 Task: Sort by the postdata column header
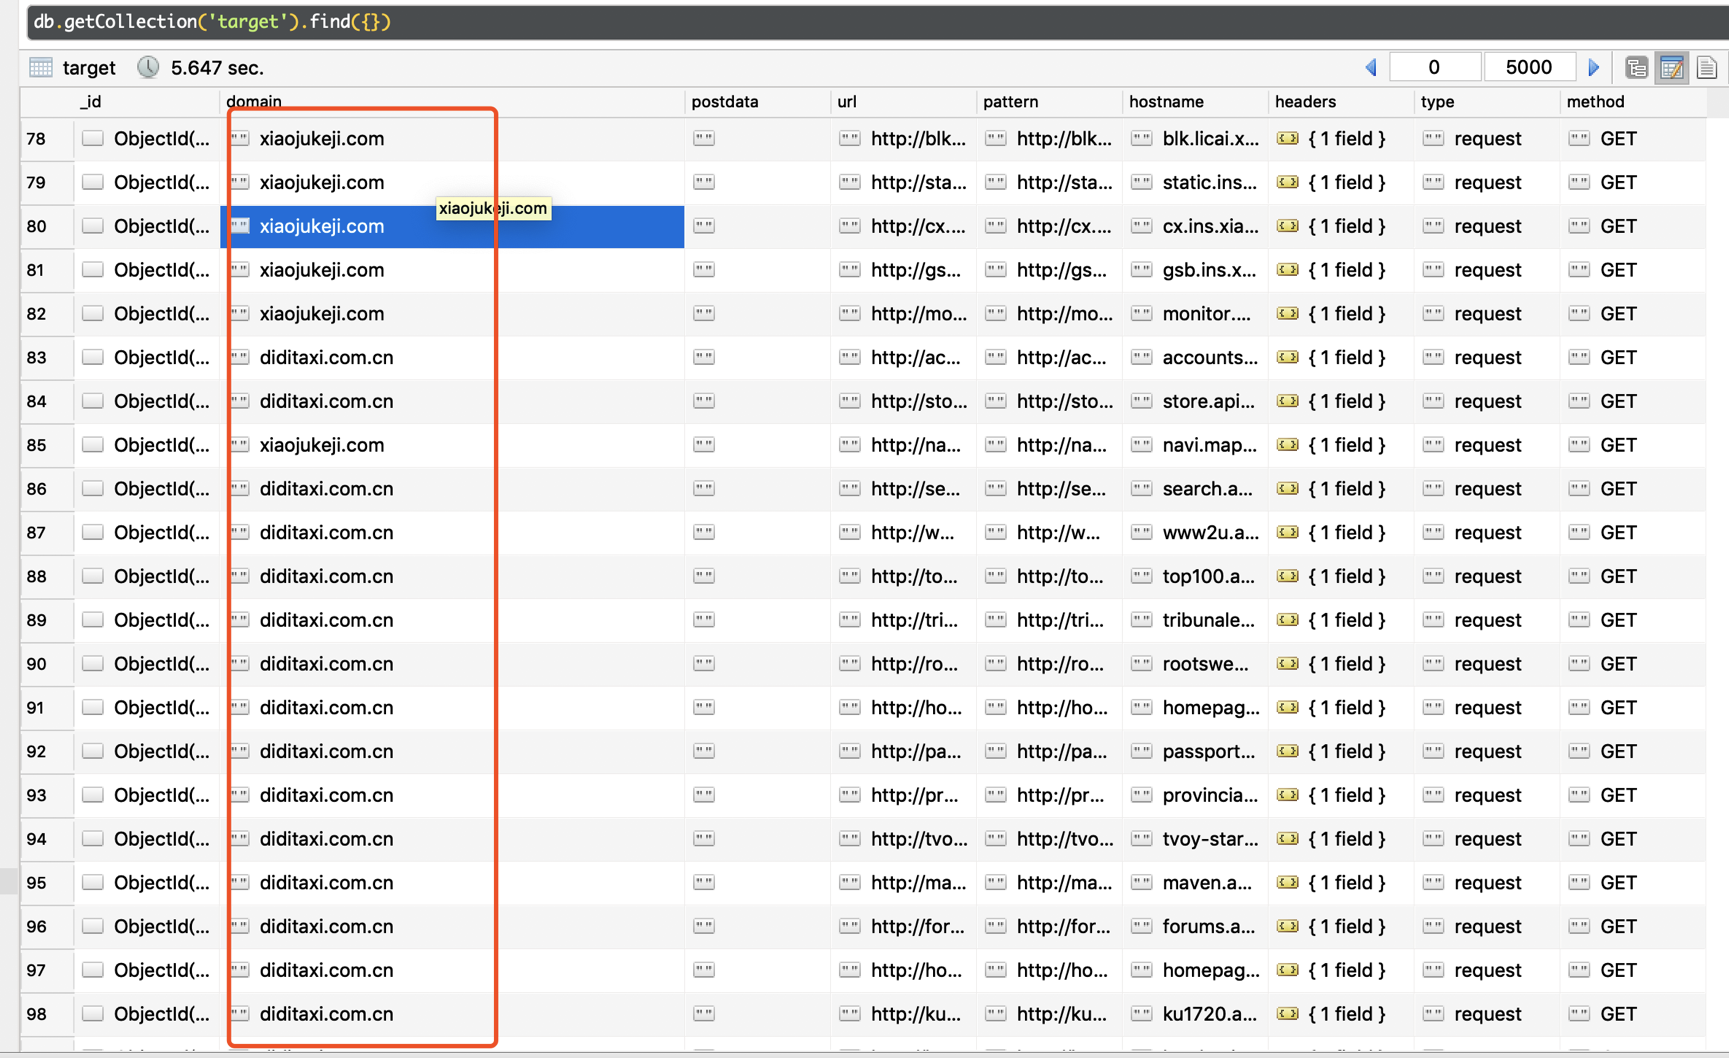click(724, 102)
